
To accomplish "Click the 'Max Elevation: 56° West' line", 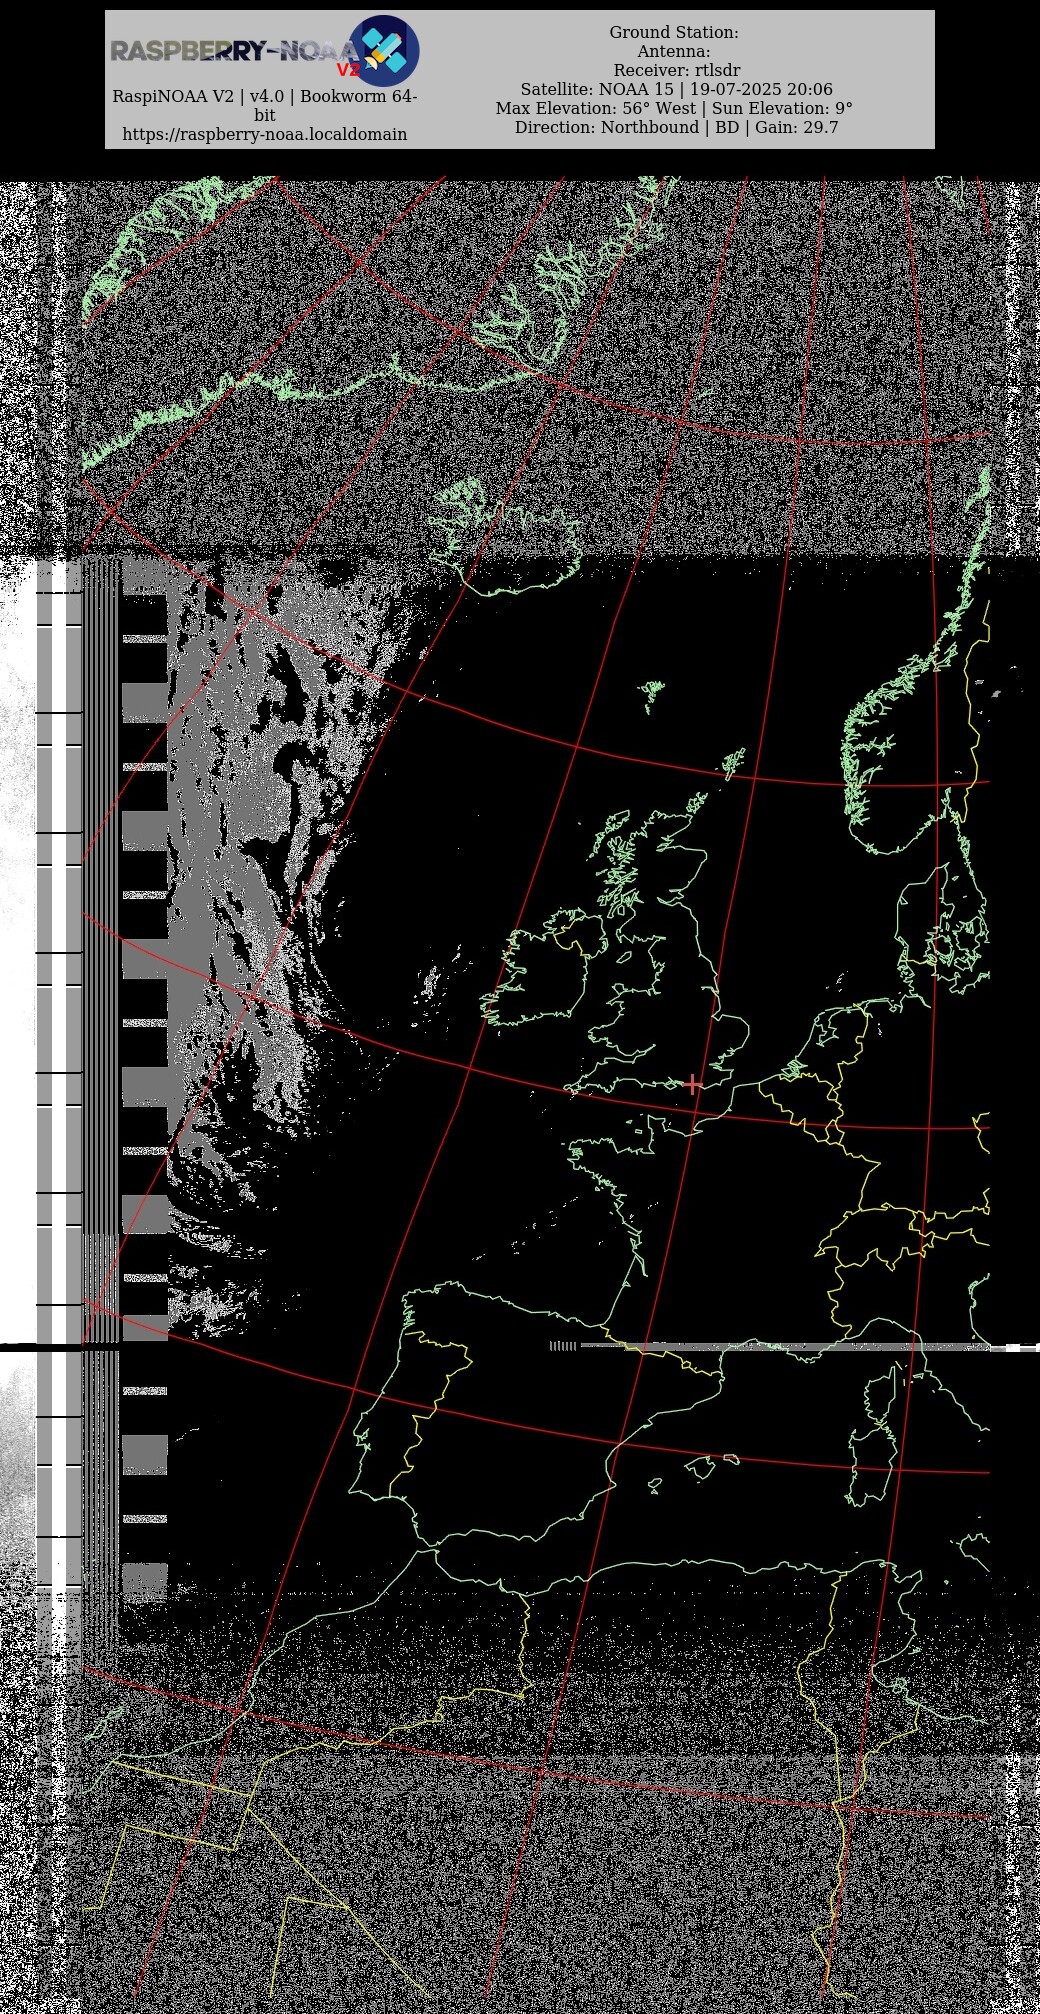I will coord(674,108).
